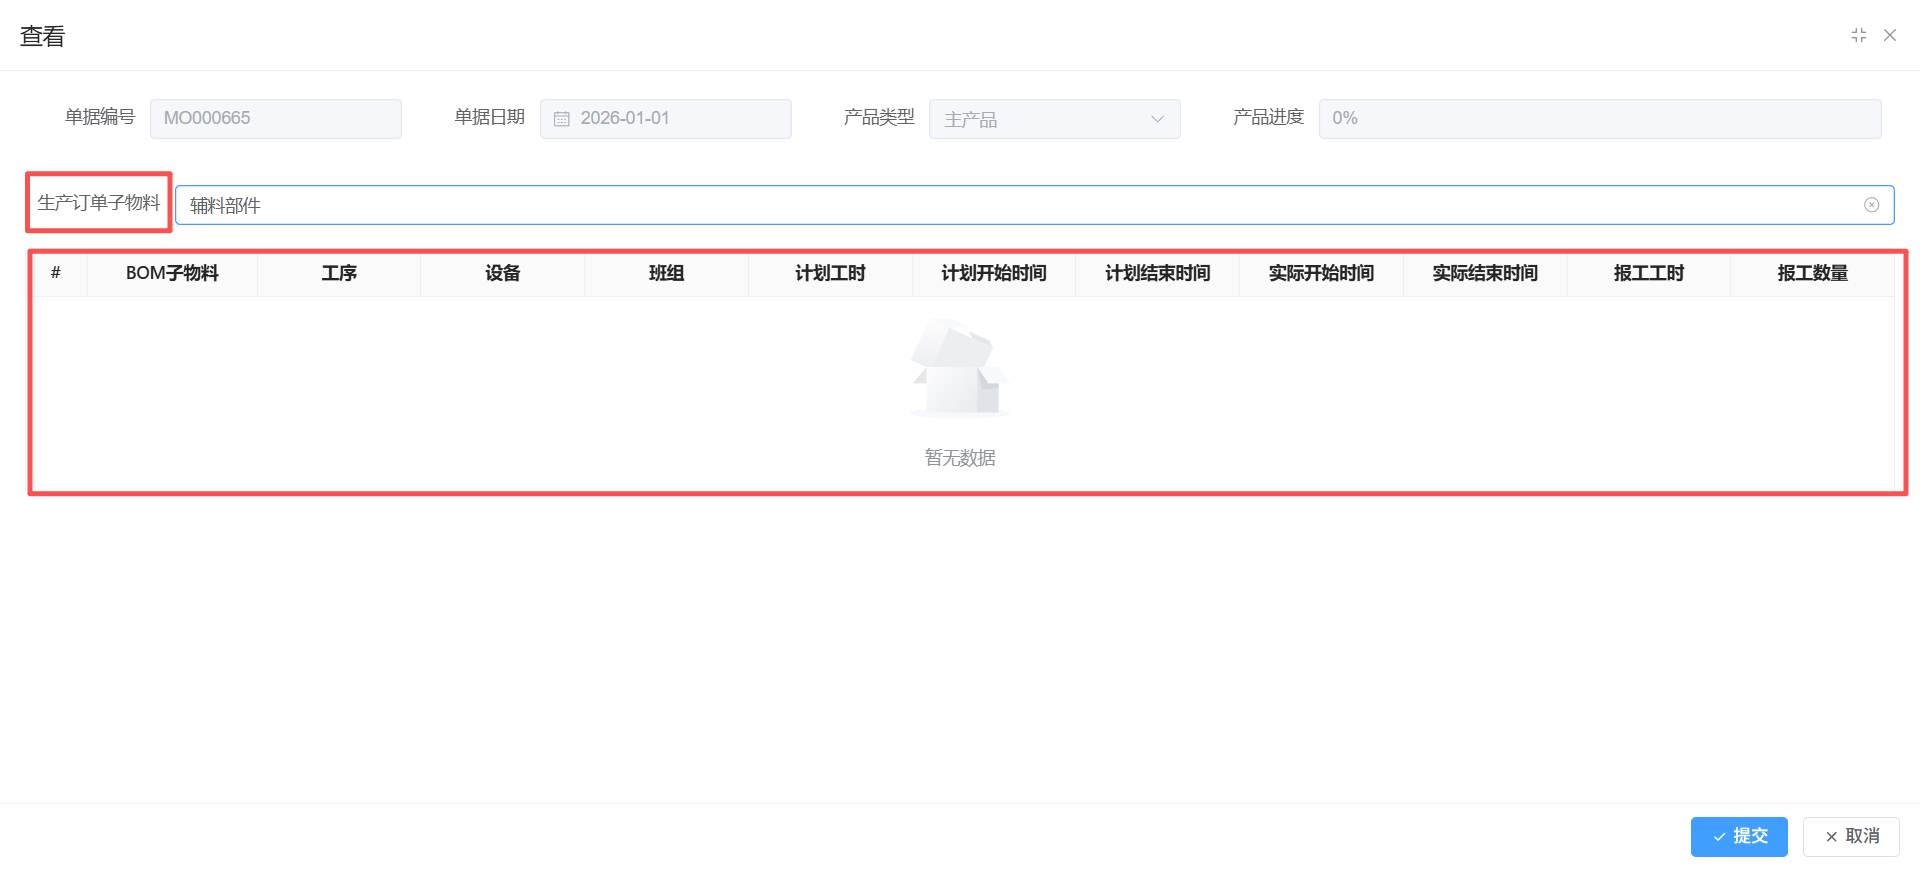Click the 产品进度 field showing 0%

click(1599, 119)
